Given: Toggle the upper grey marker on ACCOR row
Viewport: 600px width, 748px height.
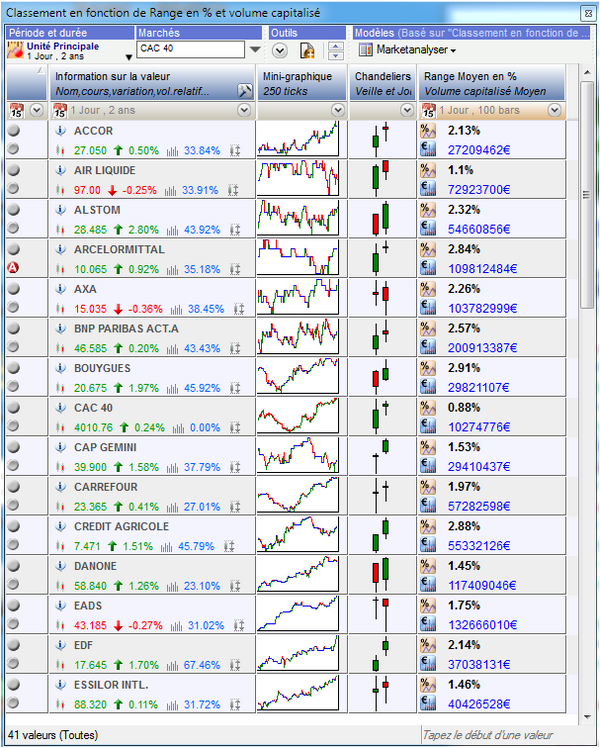Looking at the screenshot, I should pos(13,130).
